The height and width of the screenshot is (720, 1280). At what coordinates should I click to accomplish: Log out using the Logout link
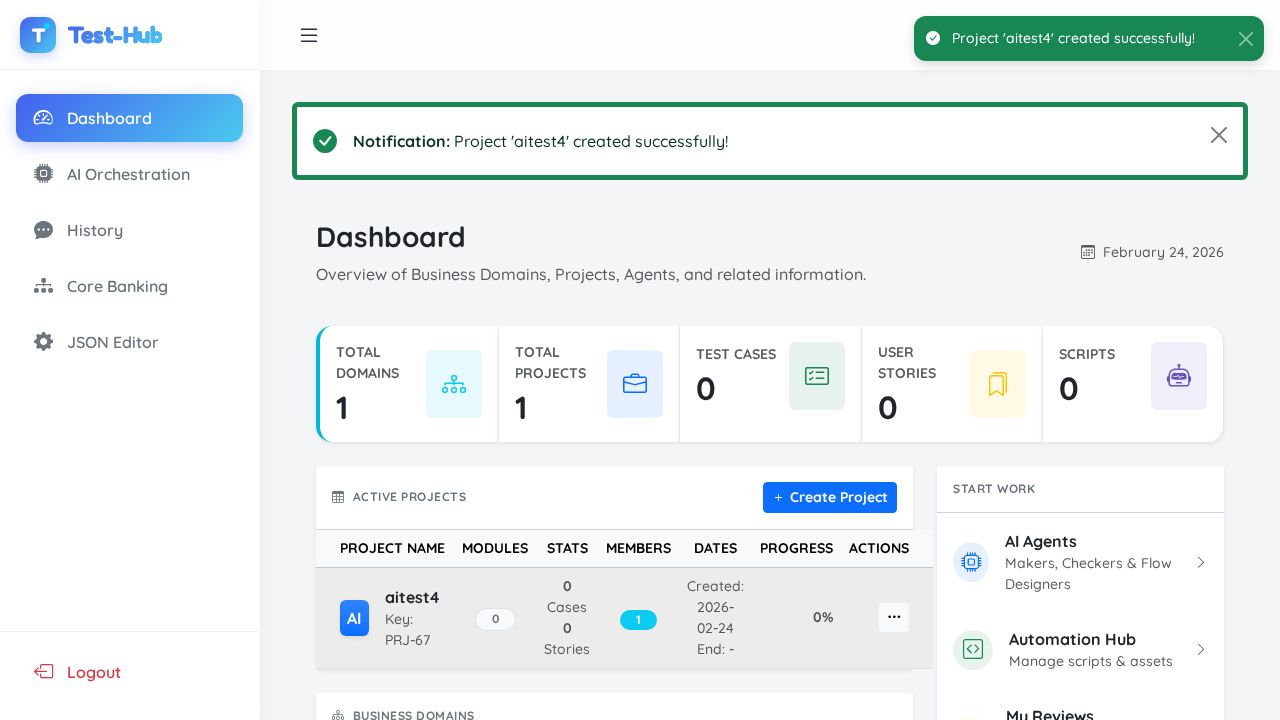(93, 672)
